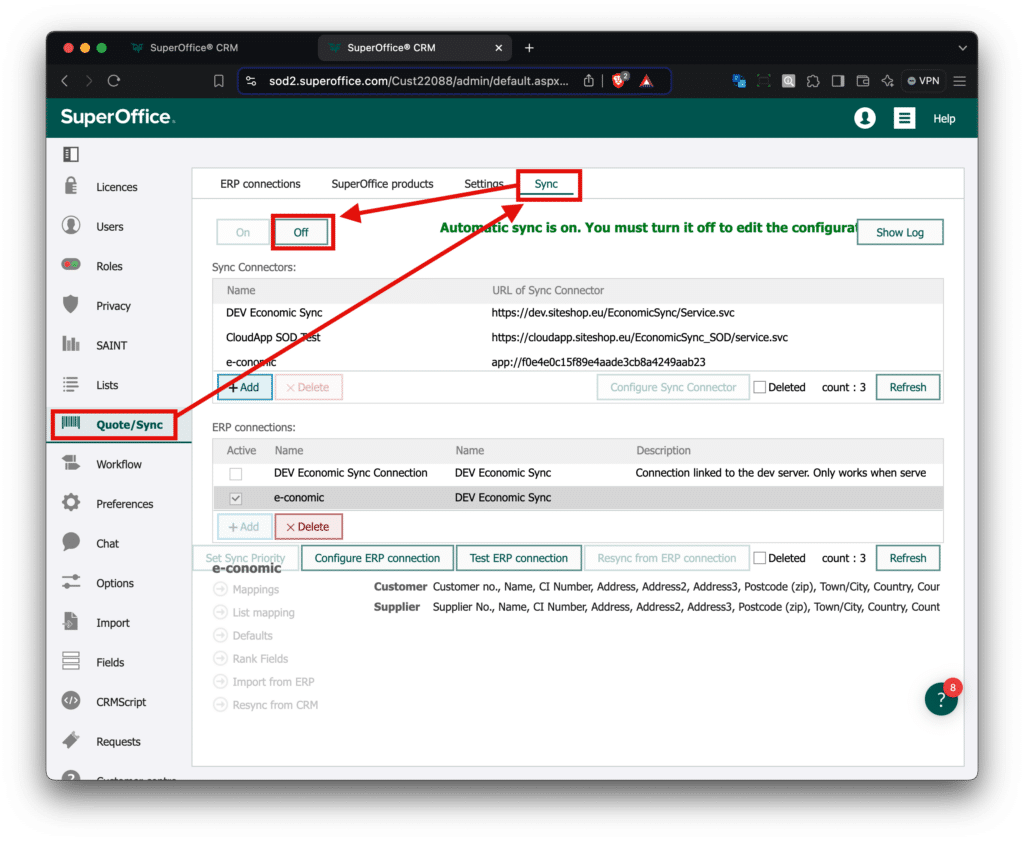Screen dimensions: 1024x841
Task: Expand the browser tab list chevron
Action: click(962, 48)
